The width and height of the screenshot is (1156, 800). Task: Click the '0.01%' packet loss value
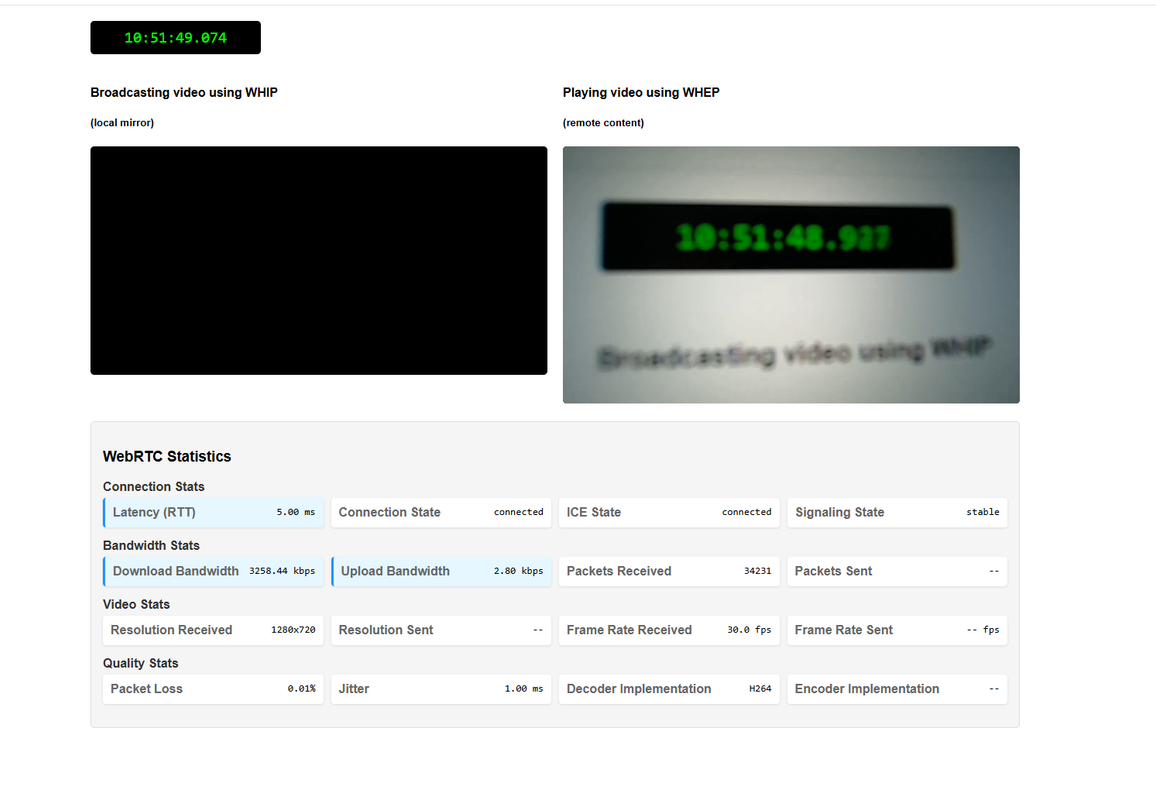click(301, 689)
